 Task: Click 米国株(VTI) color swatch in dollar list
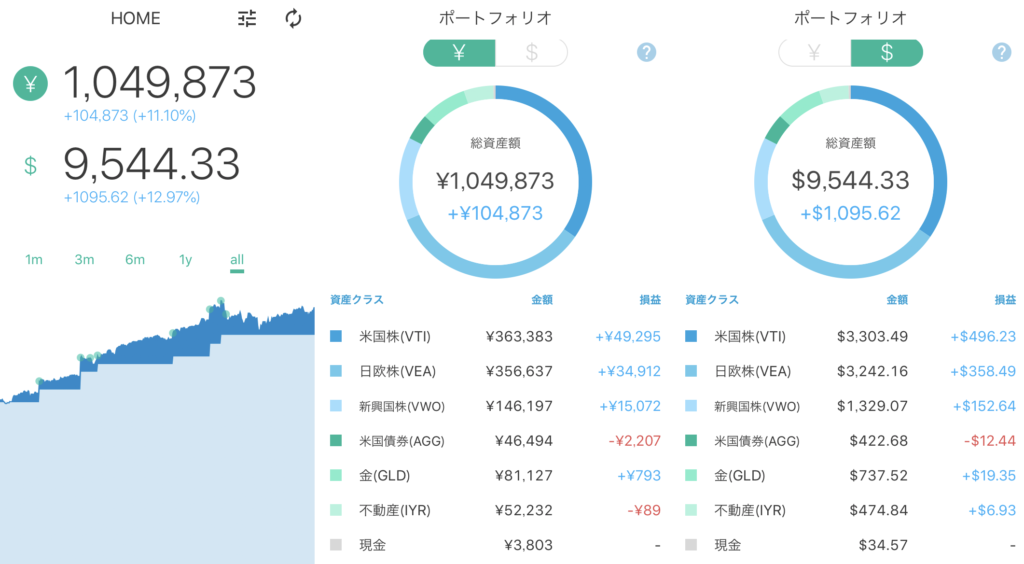(x=691, y=336)
